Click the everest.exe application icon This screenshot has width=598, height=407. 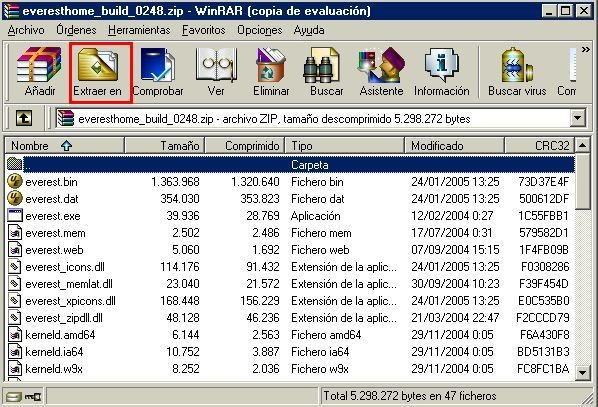tap(14, 216)
